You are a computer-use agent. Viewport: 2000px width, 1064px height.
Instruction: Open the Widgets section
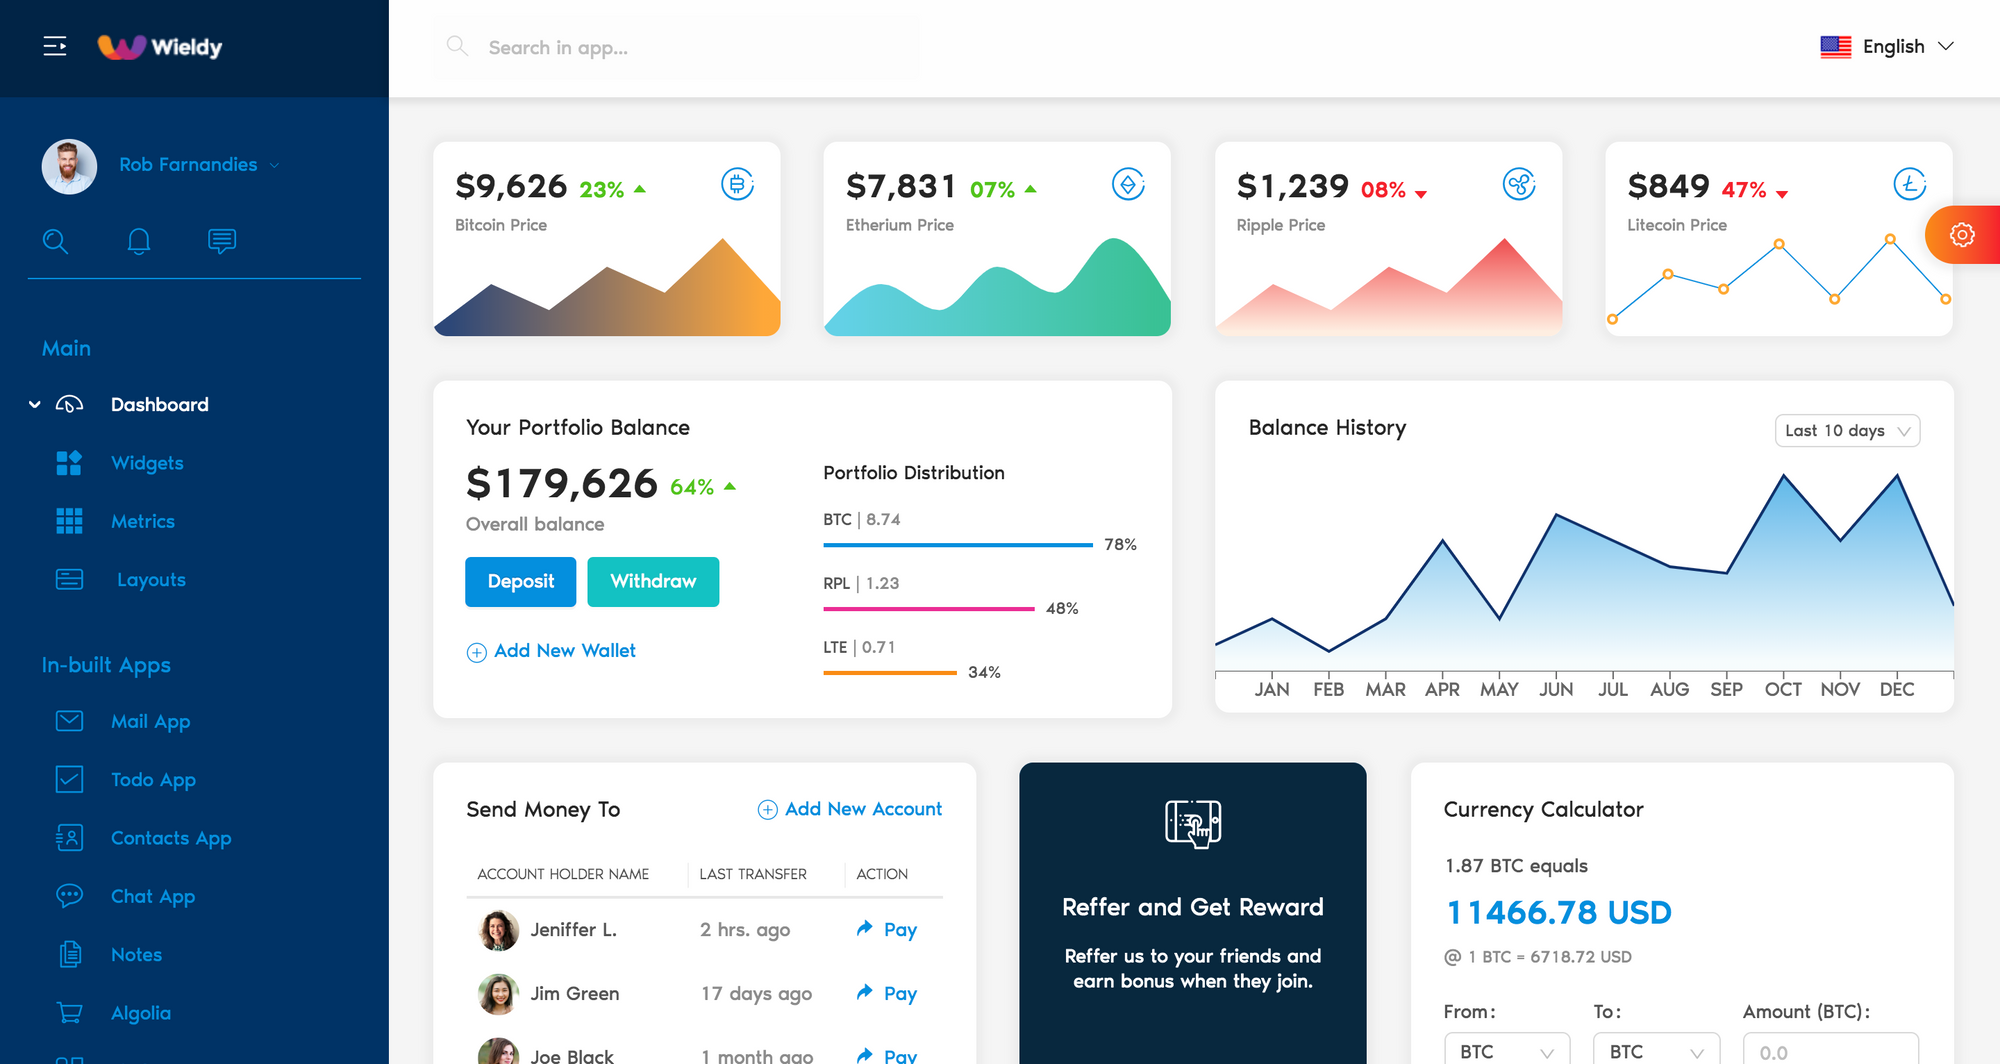(x=146, y=462)
